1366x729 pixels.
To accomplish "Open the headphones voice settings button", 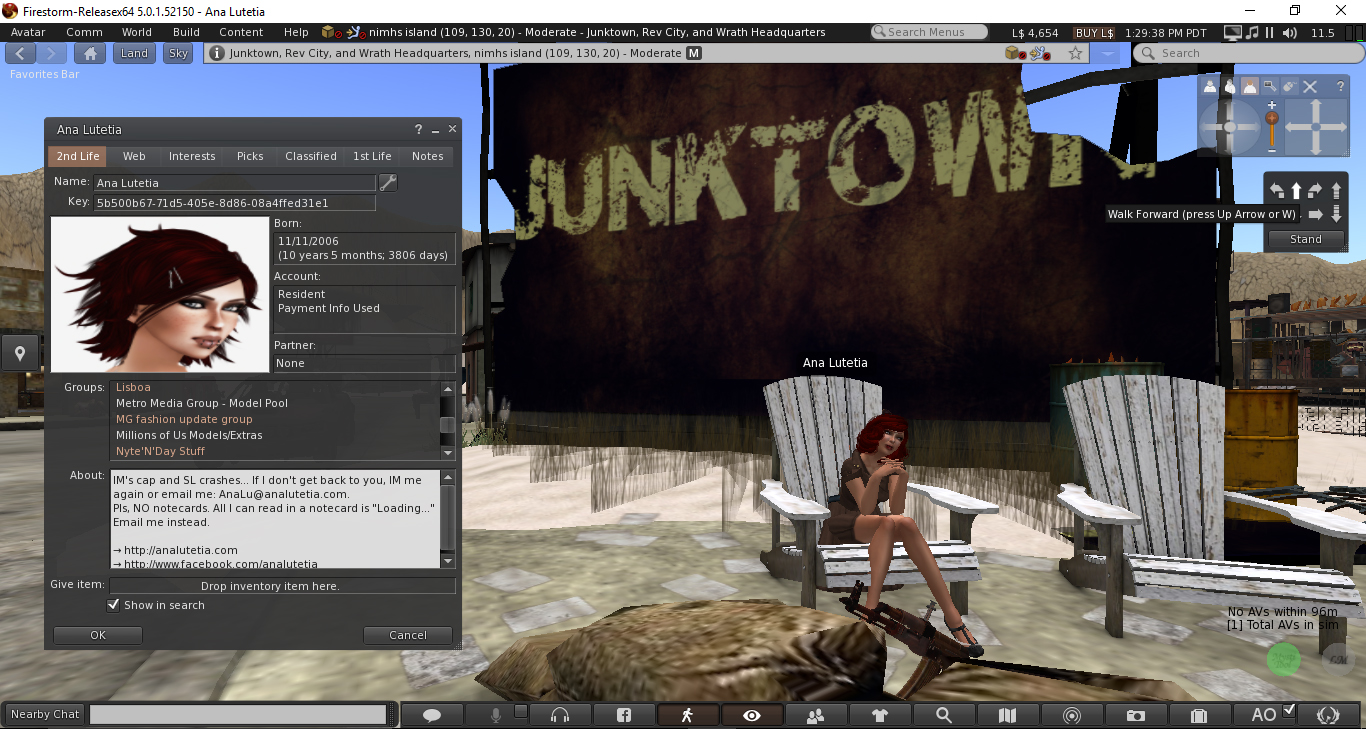I will point(559,715).
